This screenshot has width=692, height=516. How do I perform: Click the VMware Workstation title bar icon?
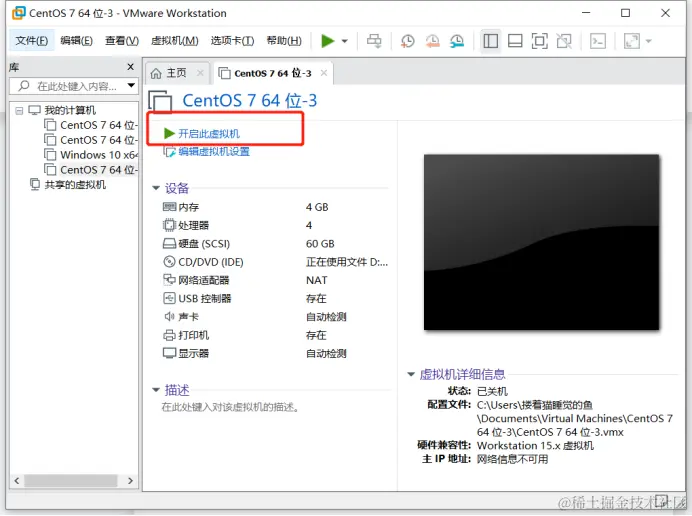click(19, 13)
